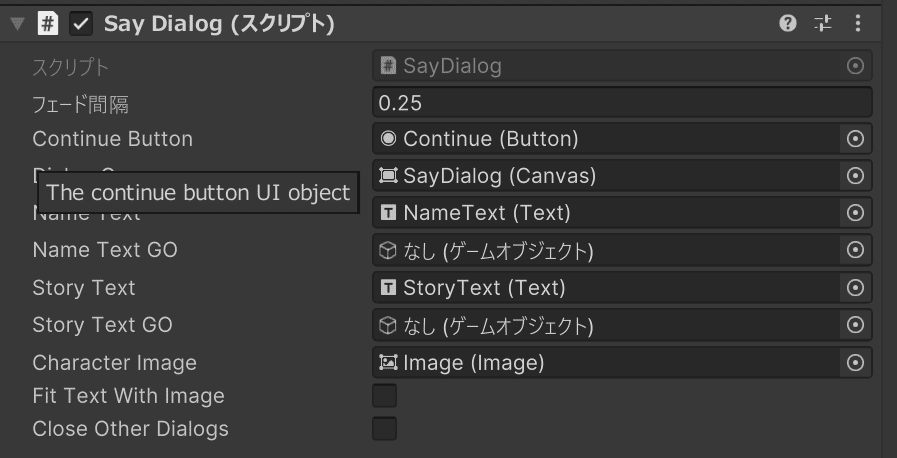Screen dimensions: 897x458
Task: Open the component preset selector icon
Action: click(823, 23)
